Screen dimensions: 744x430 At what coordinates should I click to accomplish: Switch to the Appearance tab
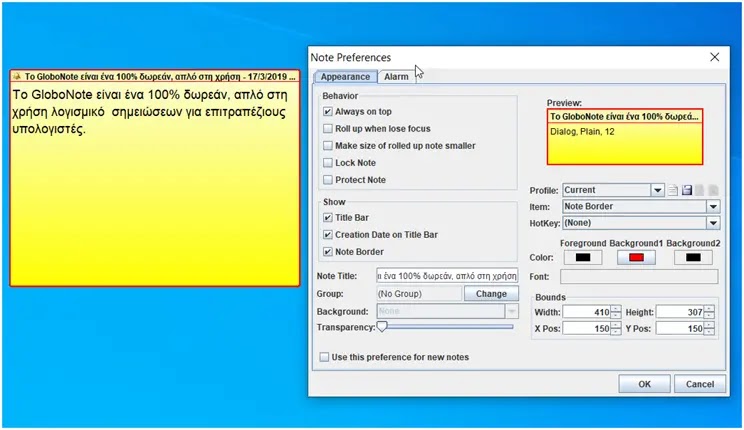click(345, 77)
